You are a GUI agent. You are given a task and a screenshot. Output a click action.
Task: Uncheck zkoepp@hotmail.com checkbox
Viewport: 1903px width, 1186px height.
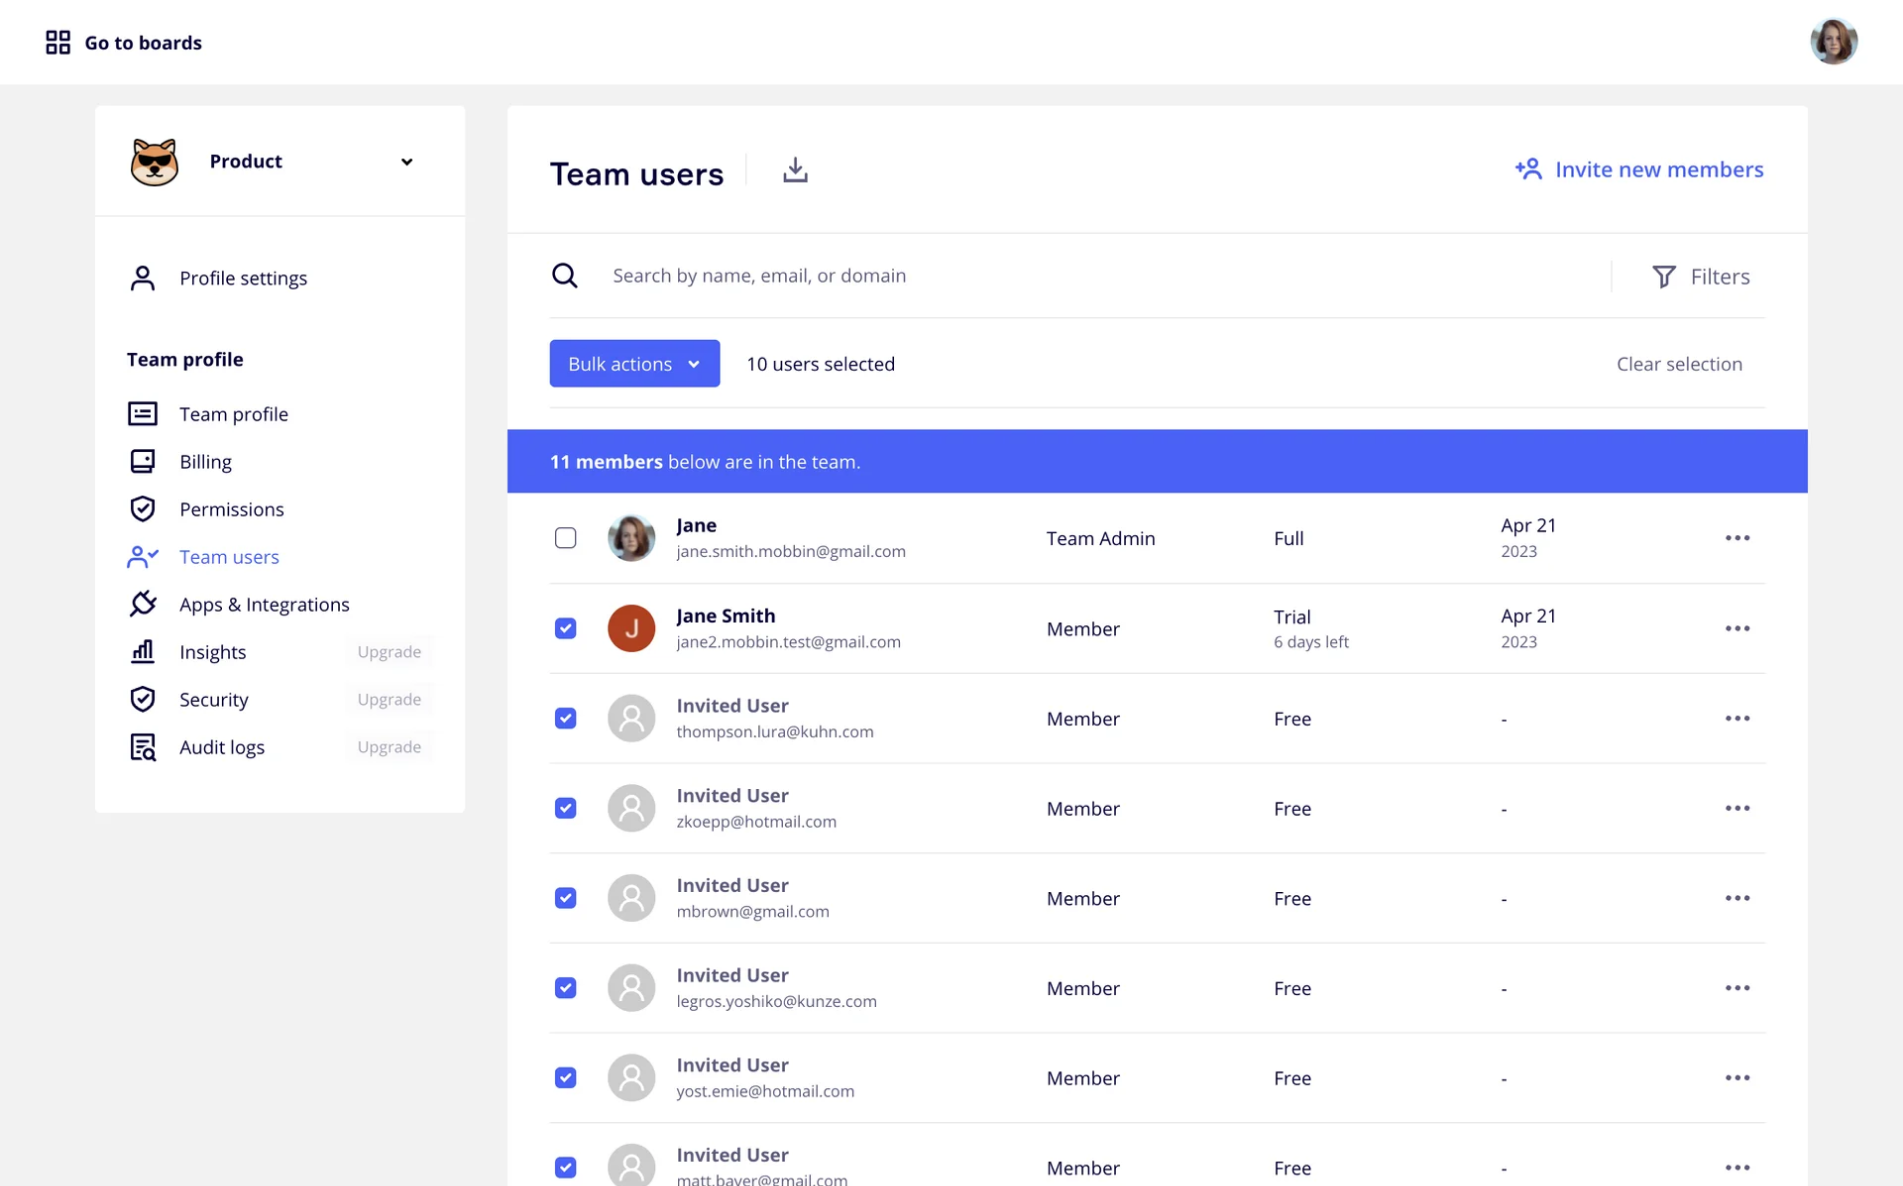click(565, 808)
